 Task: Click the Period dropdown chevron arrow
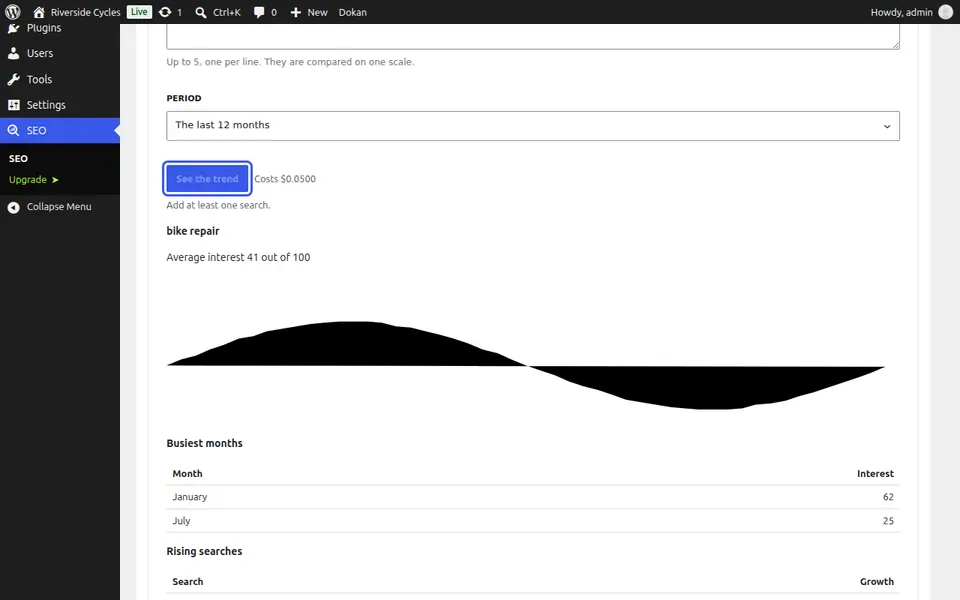[x=887, y=126]
